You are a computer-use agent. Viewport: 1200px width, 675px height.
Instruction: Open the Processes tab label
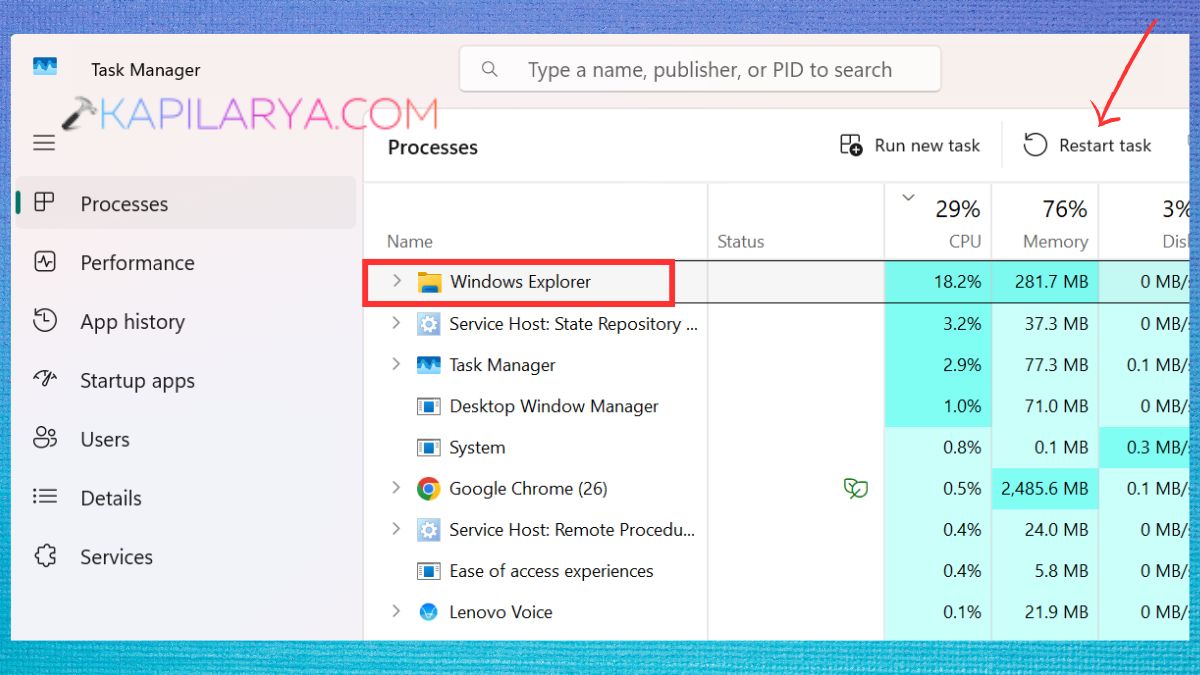[124, 204]
